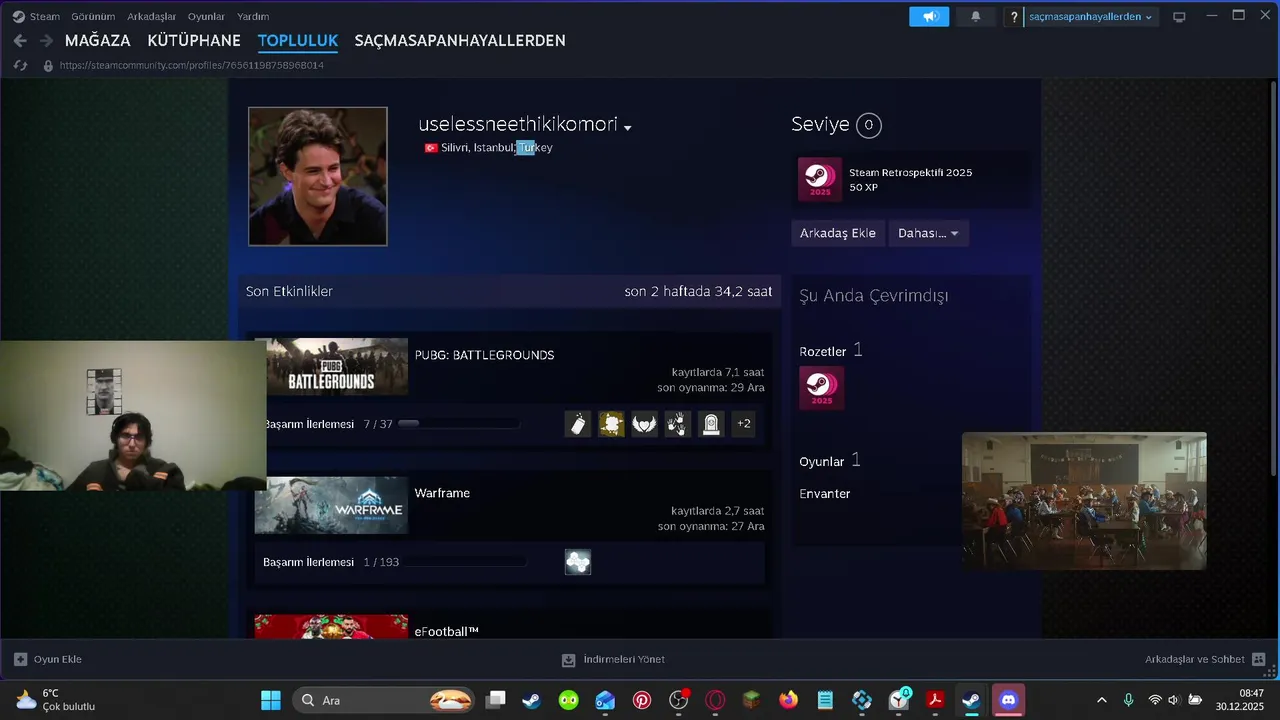Viewport: 1280px width, 720px height.
Task: Open the Steam announcements megaphone button
Action: 929,16
